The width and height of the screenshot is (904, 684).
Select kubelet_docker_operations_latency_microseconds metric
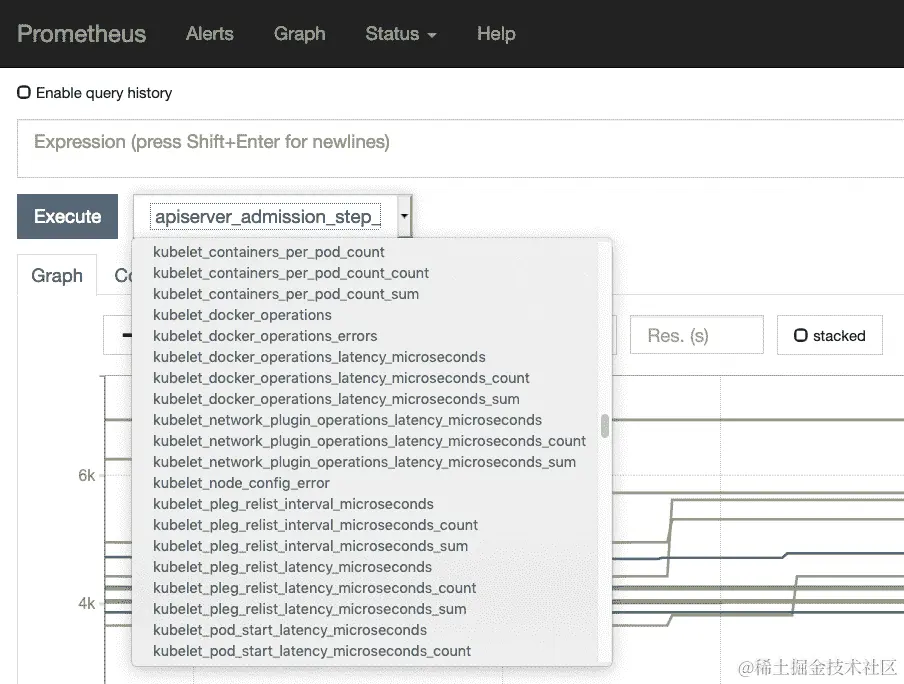point(319,357)
